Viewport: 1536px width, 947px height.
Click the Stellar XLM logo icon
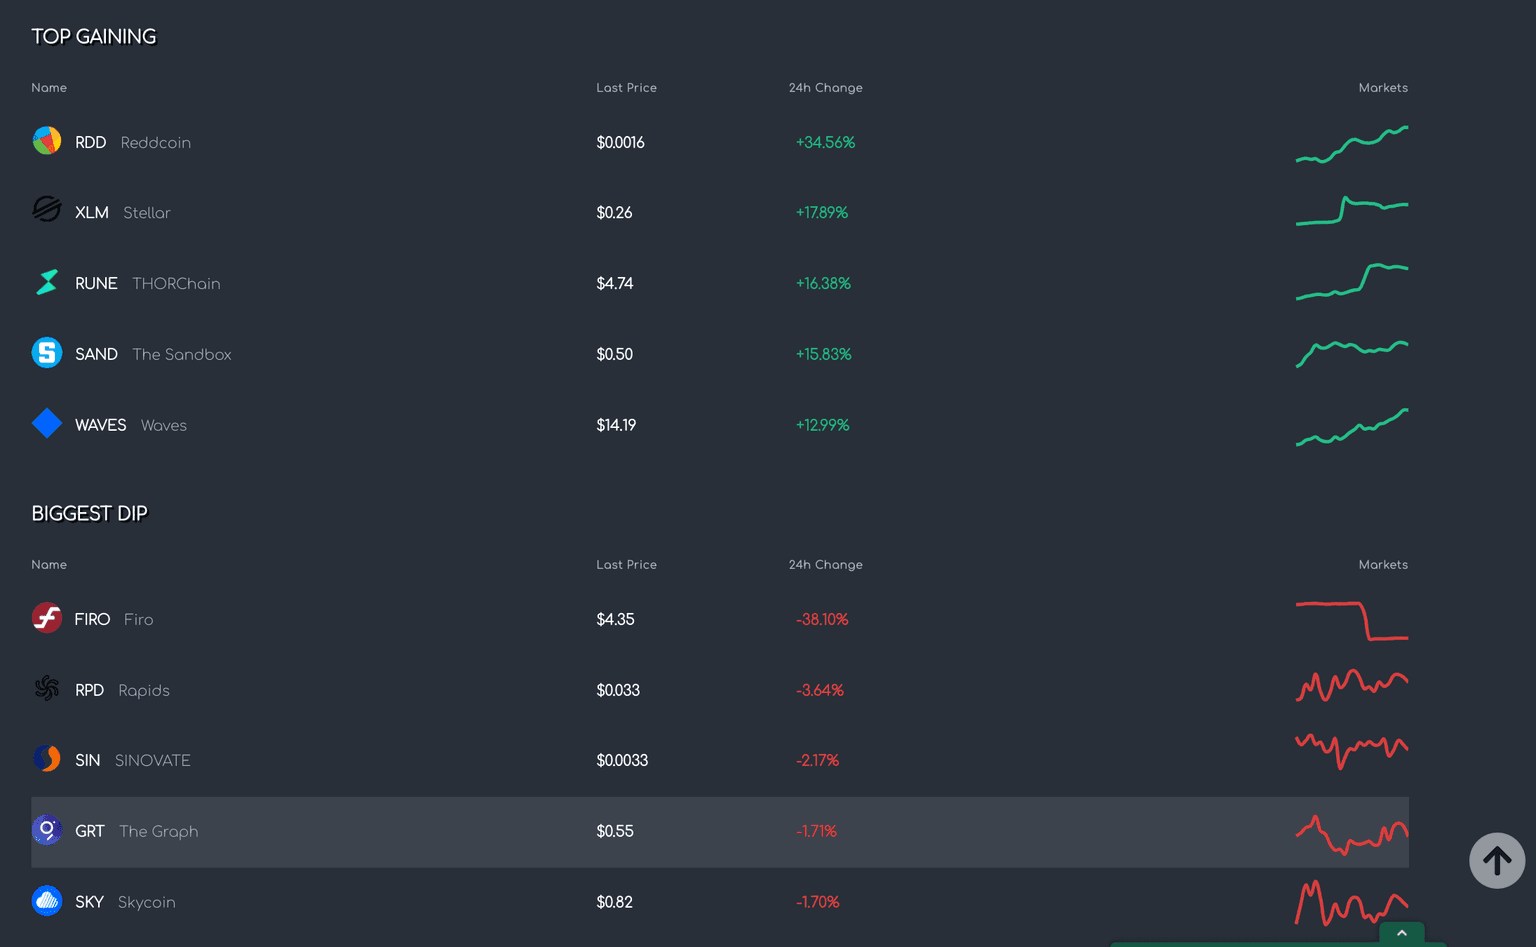pos(47,210)
